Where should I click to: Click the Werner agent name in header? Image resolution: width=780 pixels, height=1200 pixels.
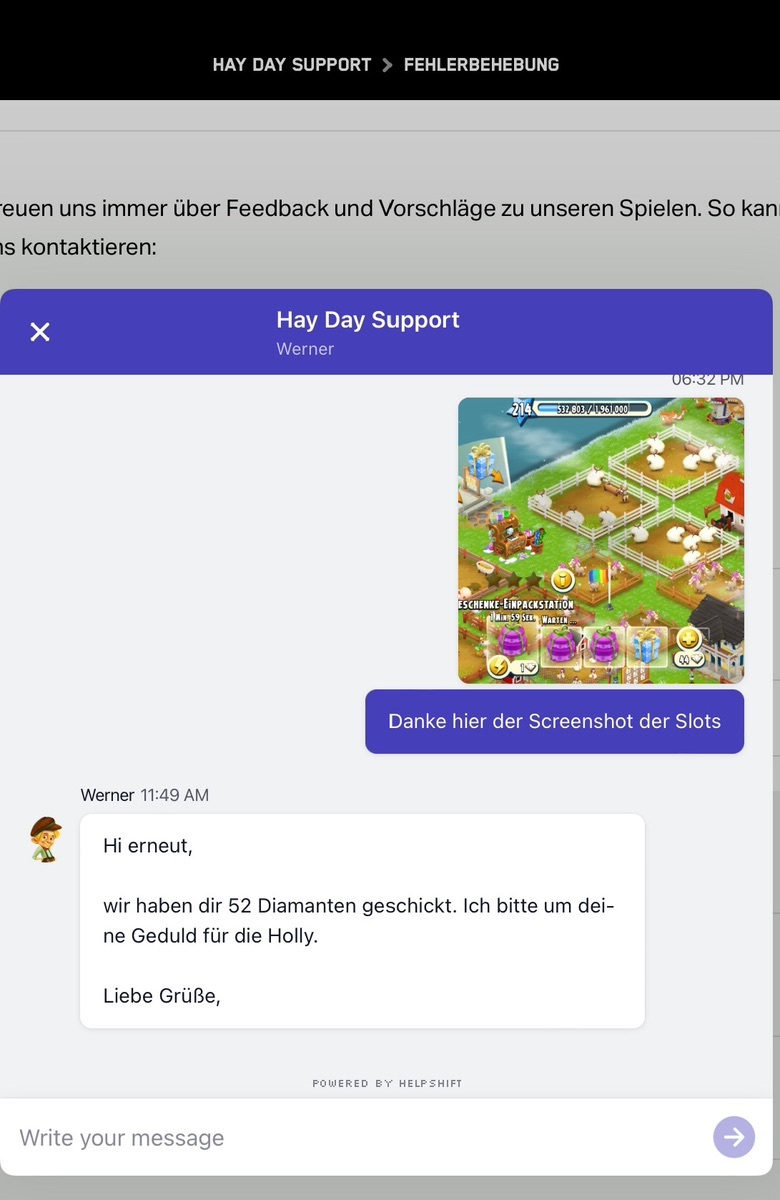[305, 349]
